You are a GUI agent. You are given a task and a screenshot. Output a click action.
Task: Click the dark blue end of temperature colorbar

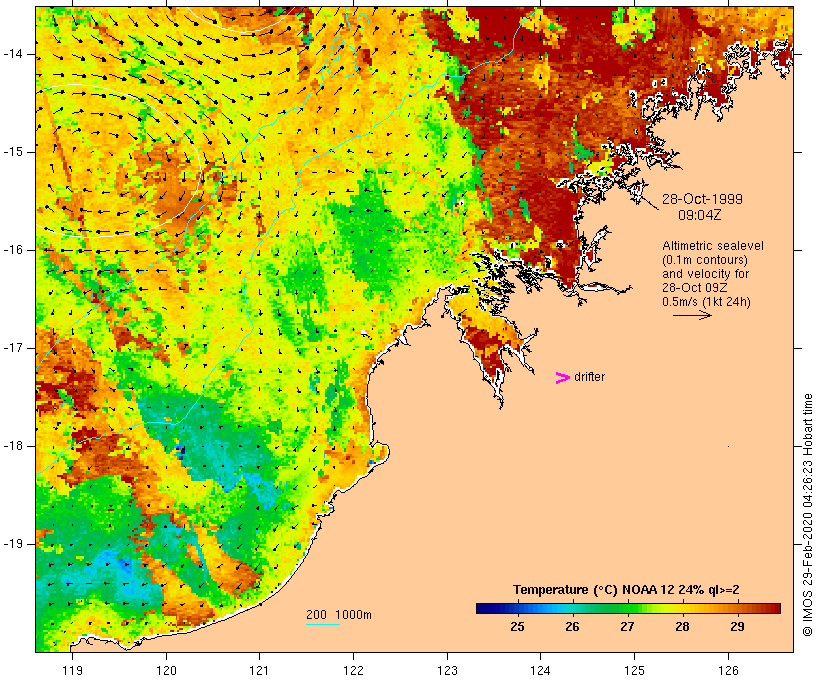point(484,608)
